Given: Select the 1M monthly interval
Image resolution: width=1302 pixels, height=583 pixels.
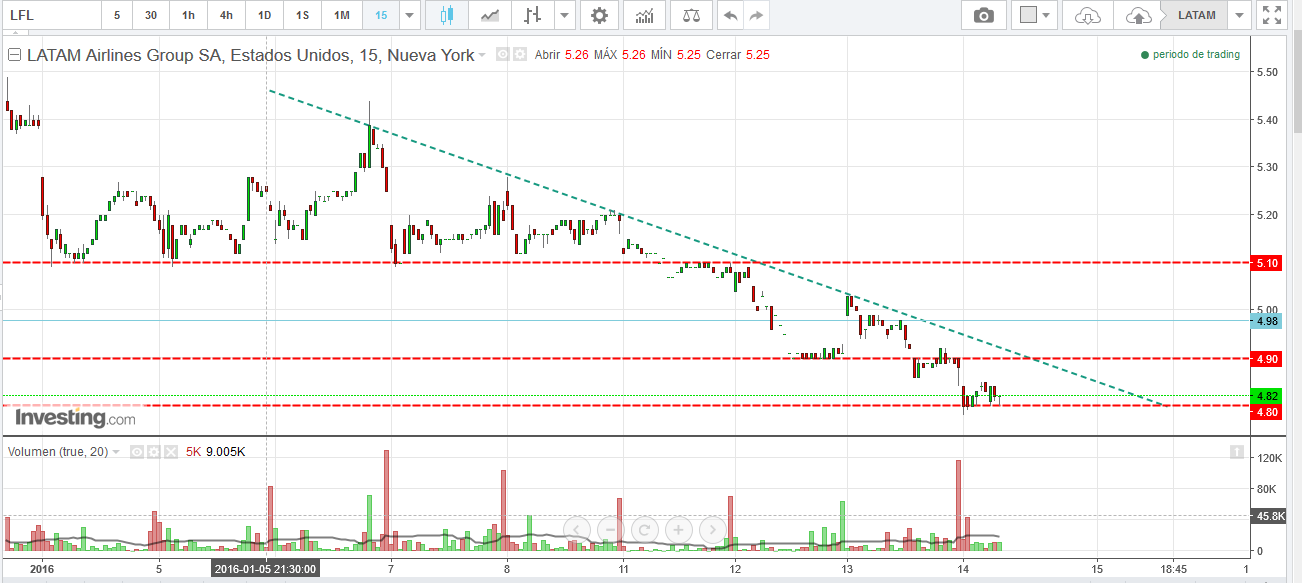Looking at the screenshot, I should pyautogui.click(x=341, y=15).
